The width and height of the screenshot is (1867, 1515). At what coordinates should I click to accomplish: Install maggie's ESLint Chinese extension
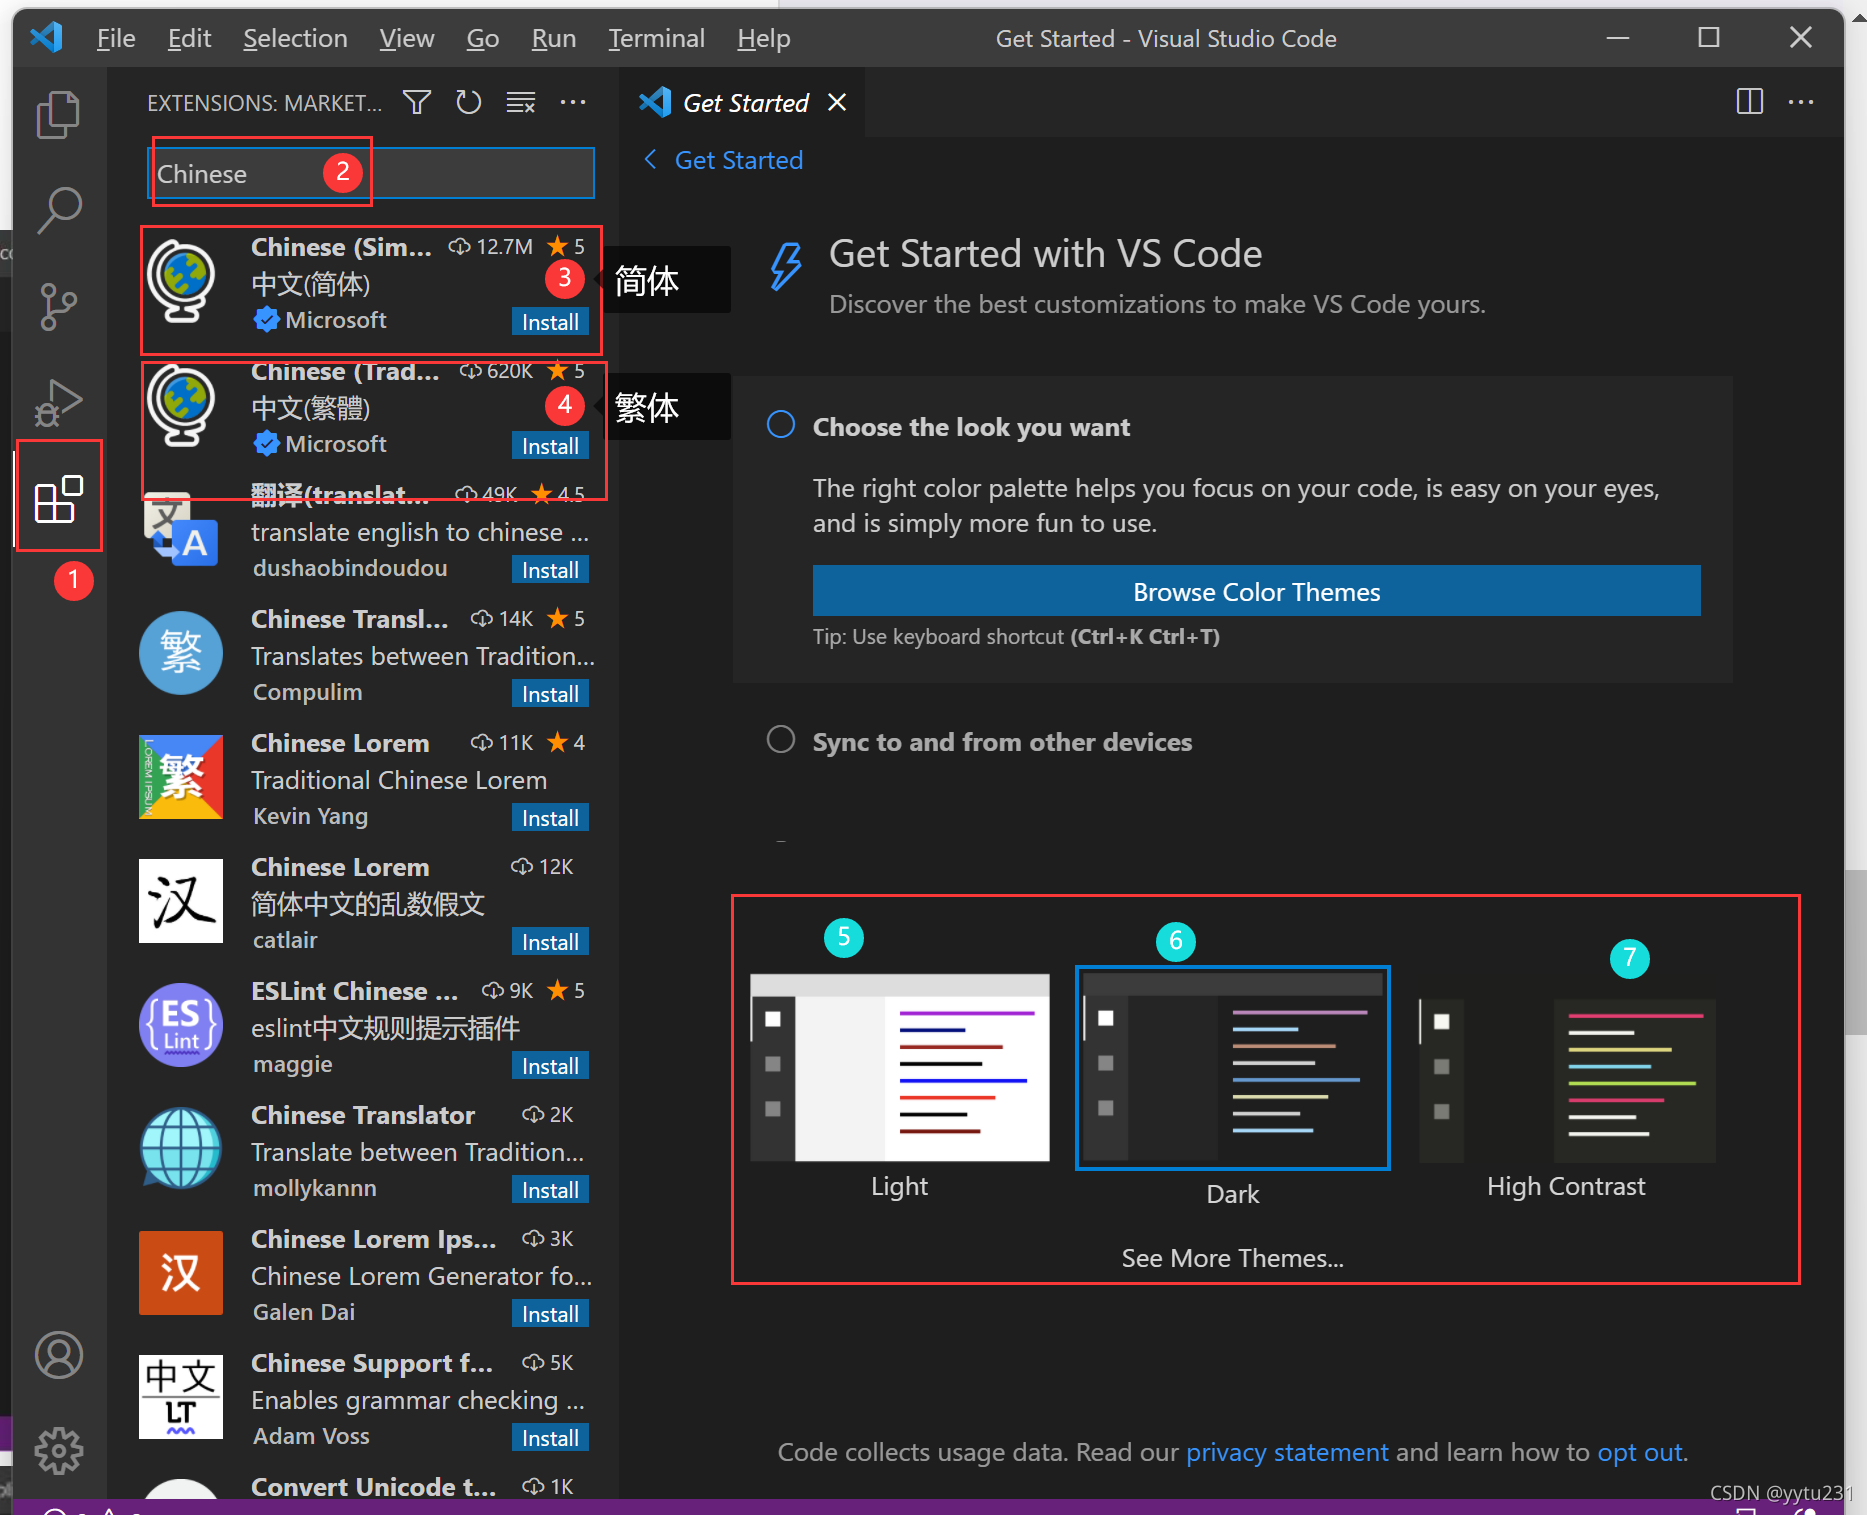click(x=550, y=1066)
